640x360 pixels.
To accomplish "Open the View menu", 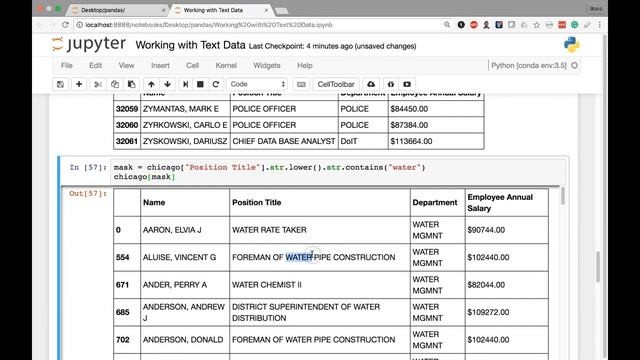I will tap(126, 65).
